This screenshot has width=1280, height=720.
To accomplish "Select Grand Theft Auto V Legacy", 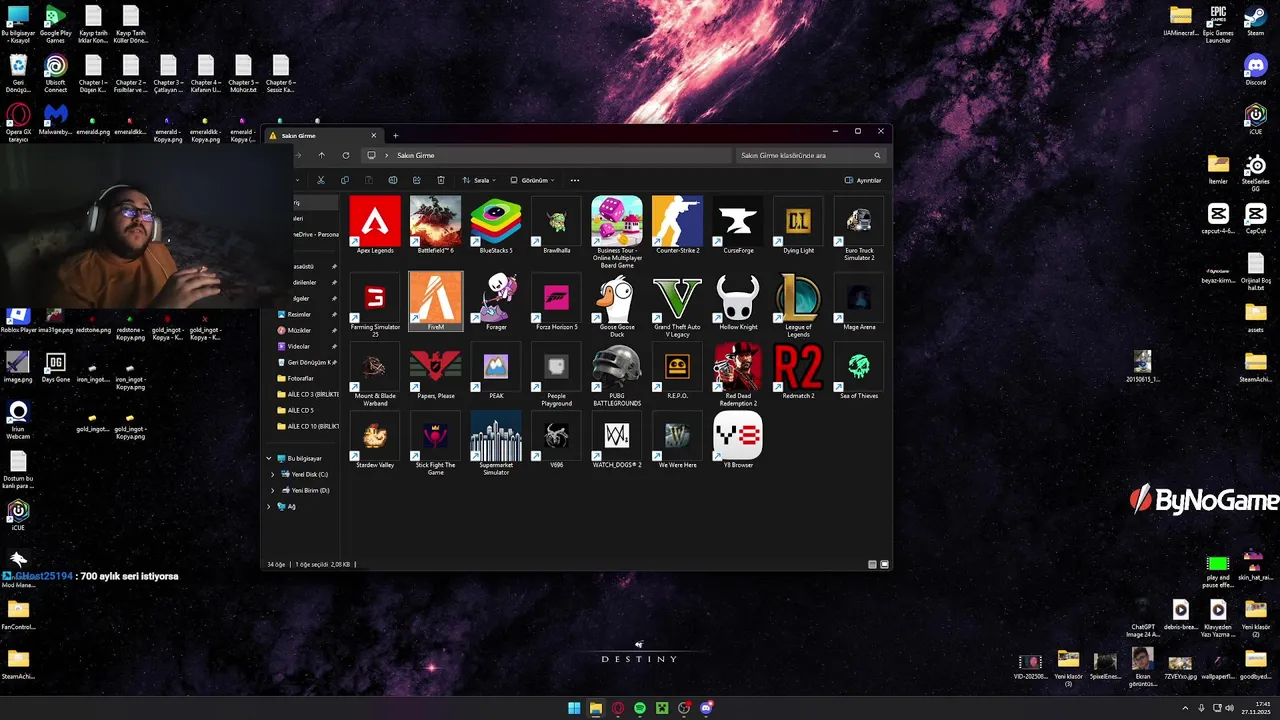I will tap(677, 306).
